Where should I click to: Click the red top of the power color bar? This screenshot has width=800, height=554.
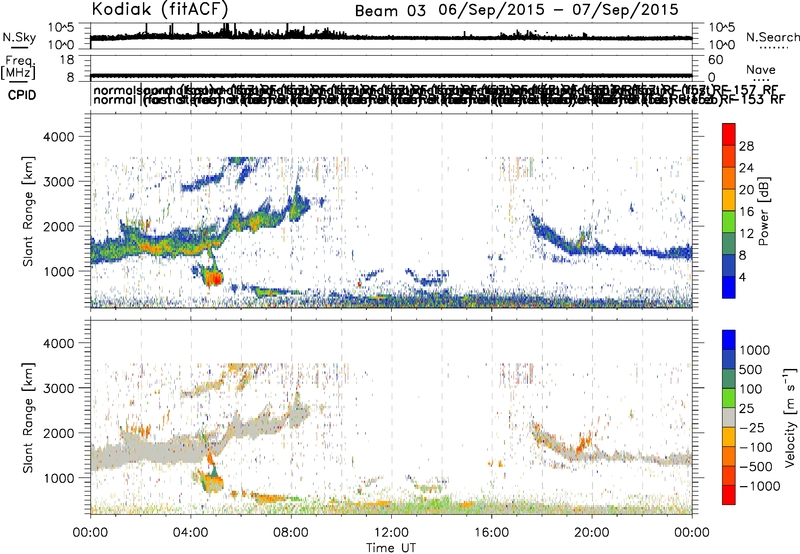tap(728, 134)
